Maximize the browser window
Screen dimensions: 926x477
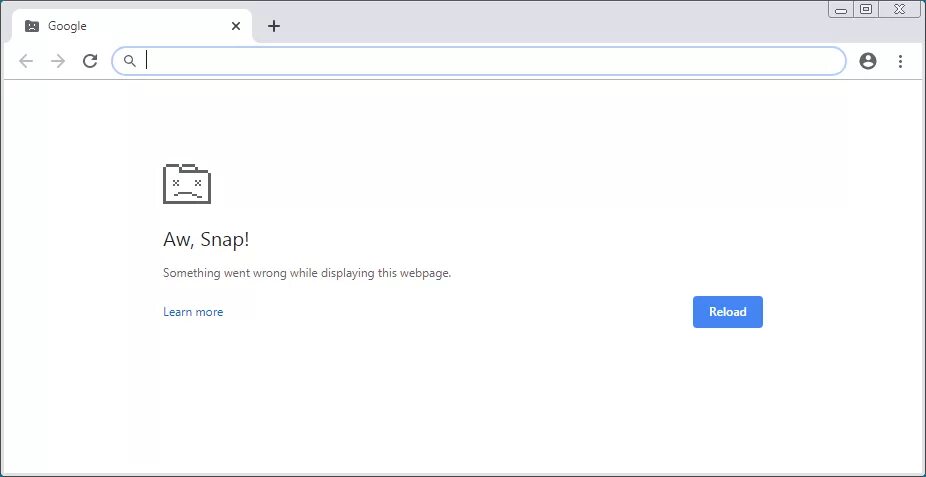[866, 9]
